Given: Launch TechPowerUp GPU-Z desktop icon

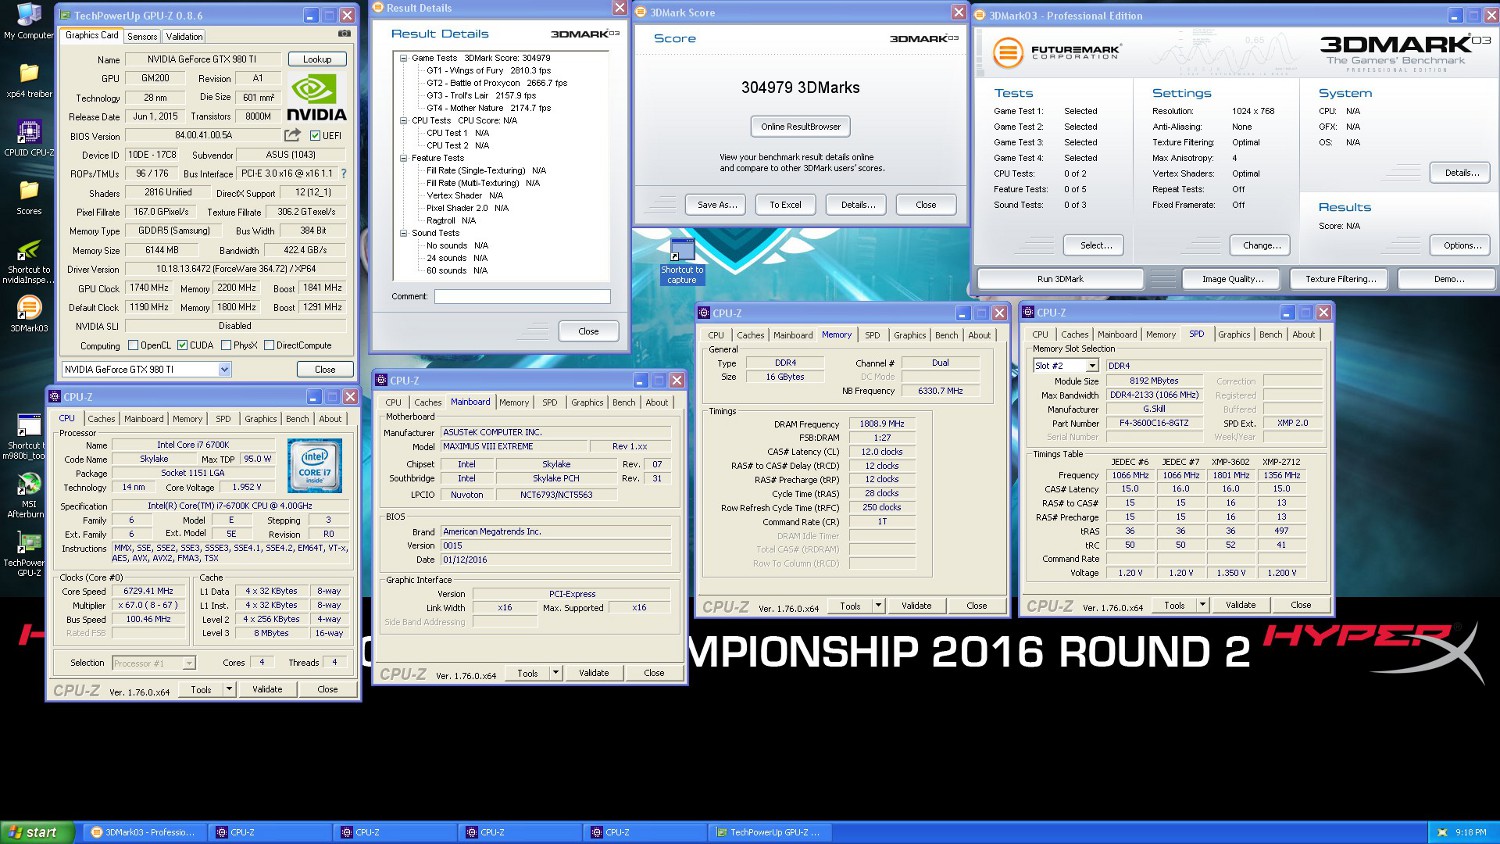Looking at the screenshot, I should 26,554.
